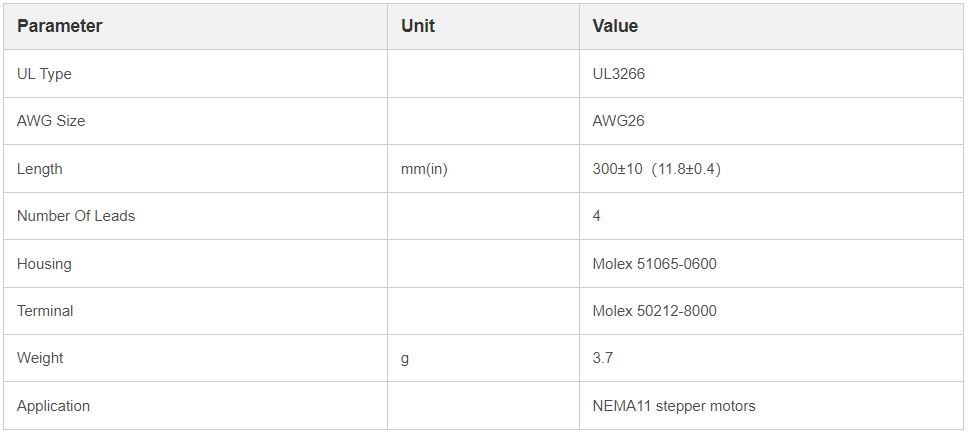Image resolution: width=971 pixels, height=432 pixels.
Task: Click the Molex 50212-8000 value
Action: click(654, 311)
